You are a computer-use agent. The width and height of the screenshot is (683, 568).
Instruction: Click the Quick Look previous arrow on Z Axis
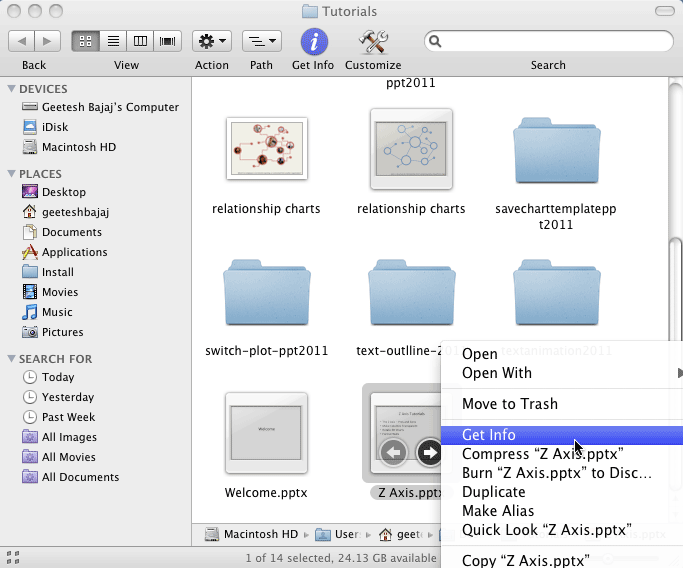pyautogui.click(x=393, y=453)
